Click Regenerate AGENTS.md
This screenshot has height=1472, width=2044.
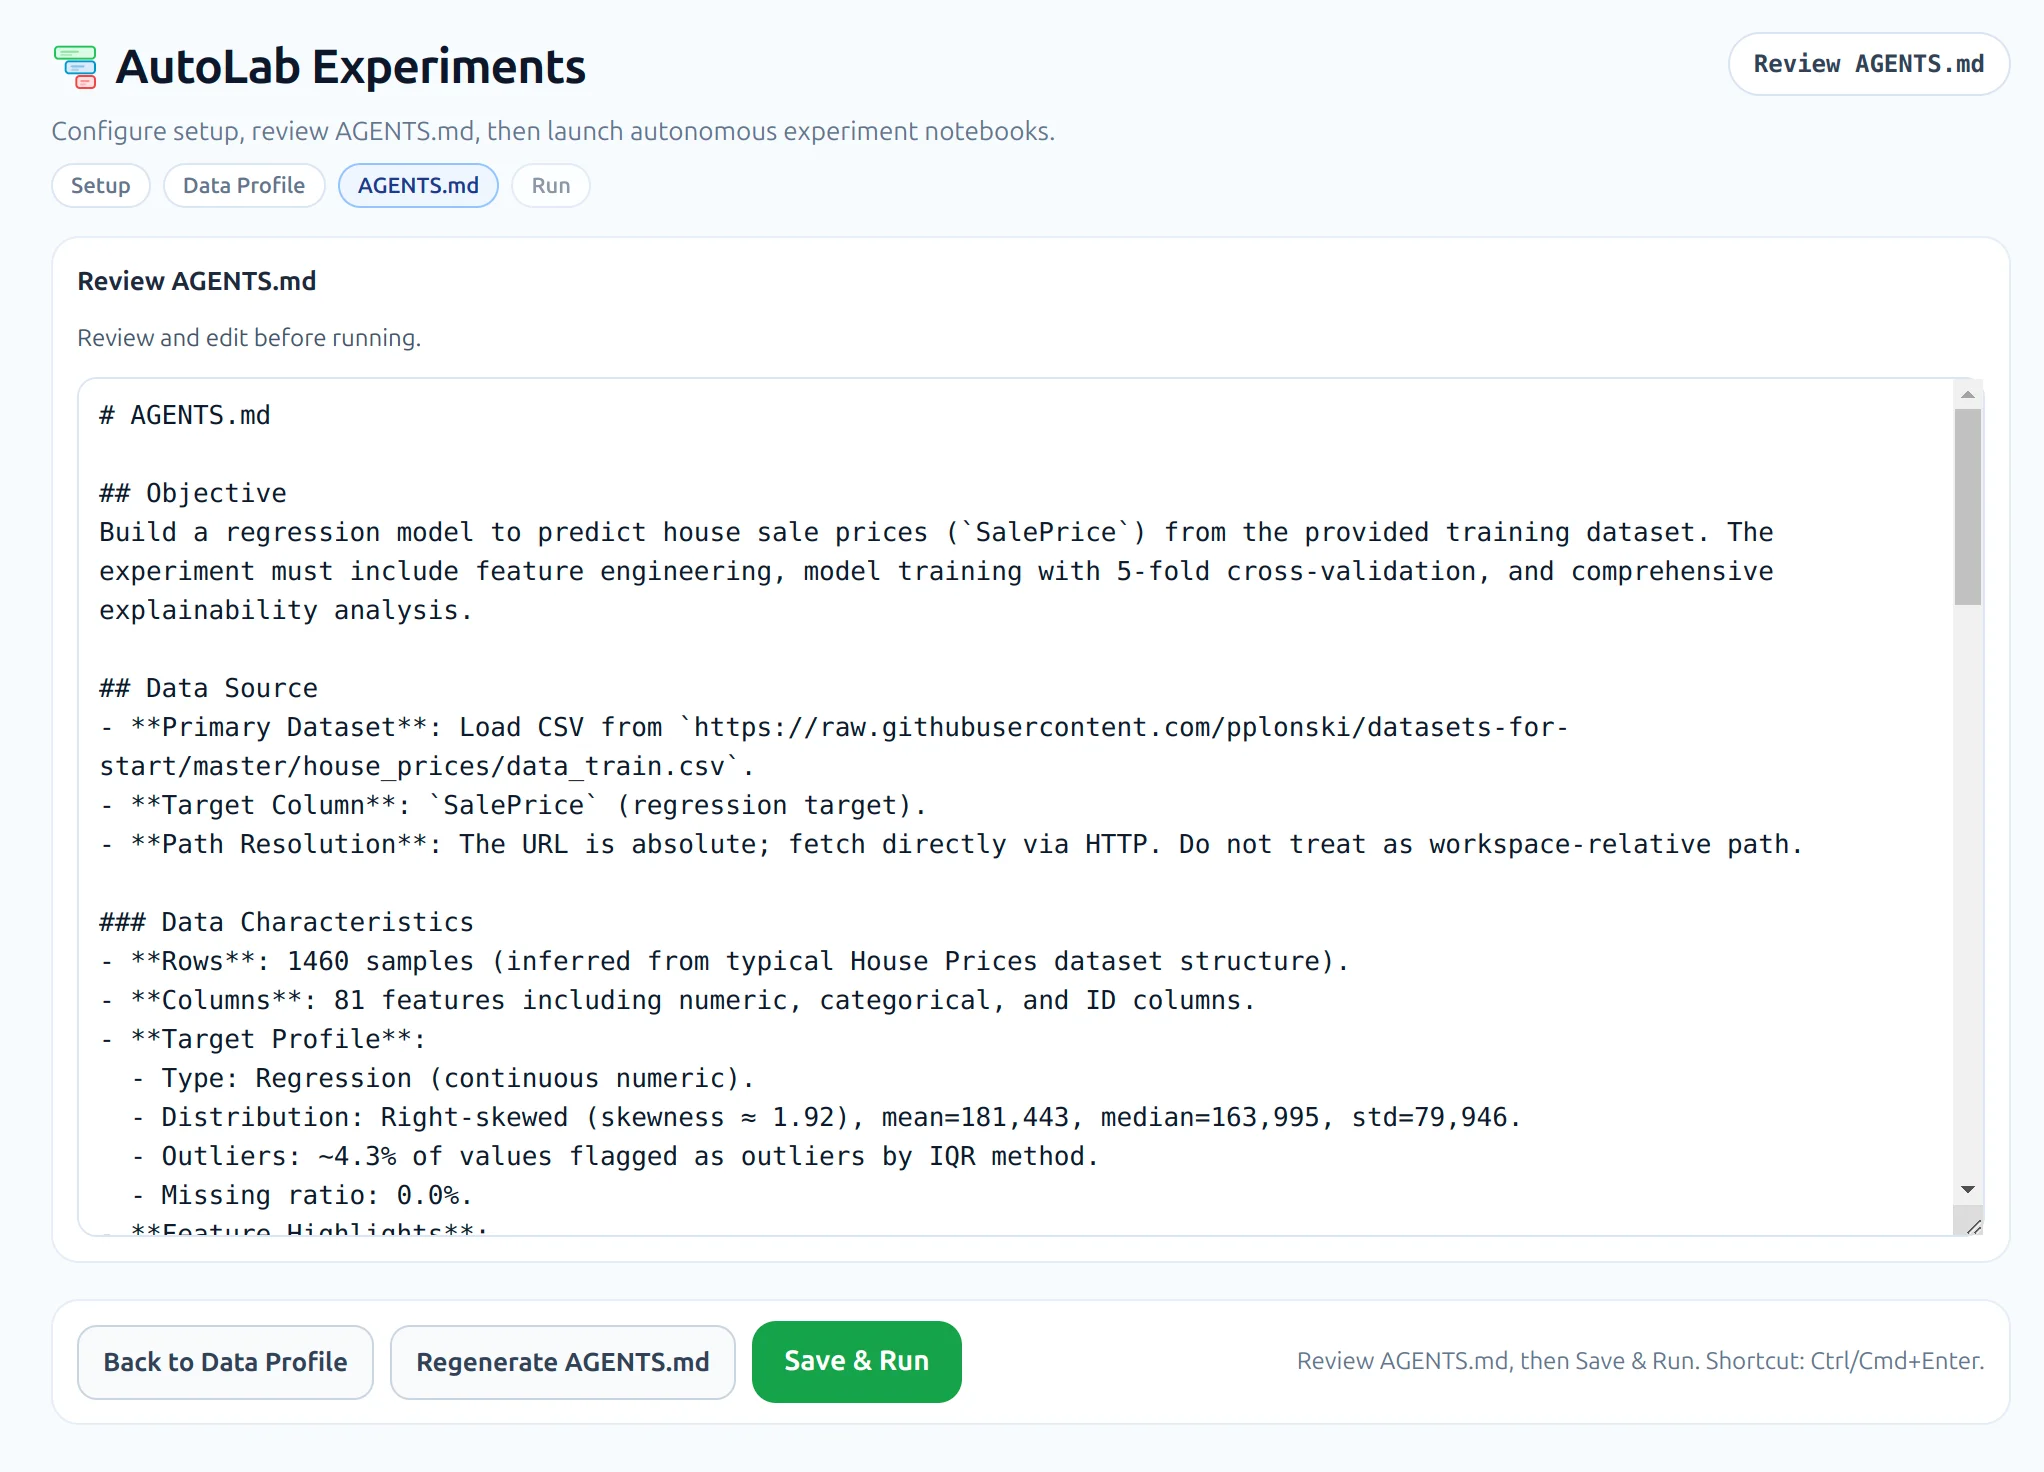coord(562,1361)
